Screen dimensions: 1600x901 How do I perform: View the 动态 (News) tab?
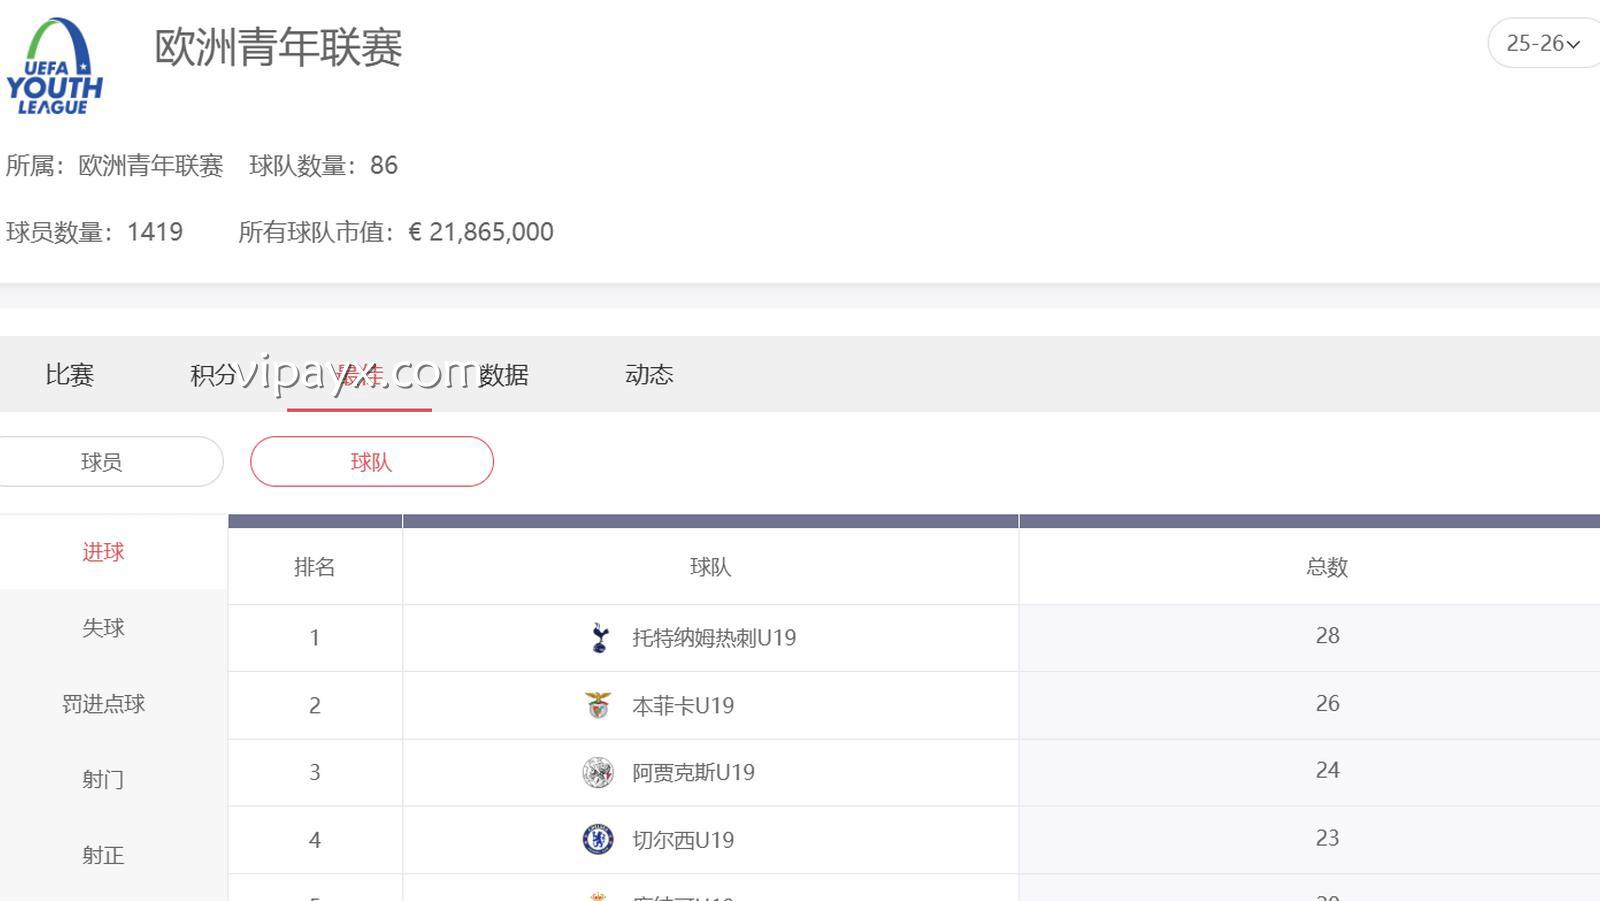pos(649,375)
